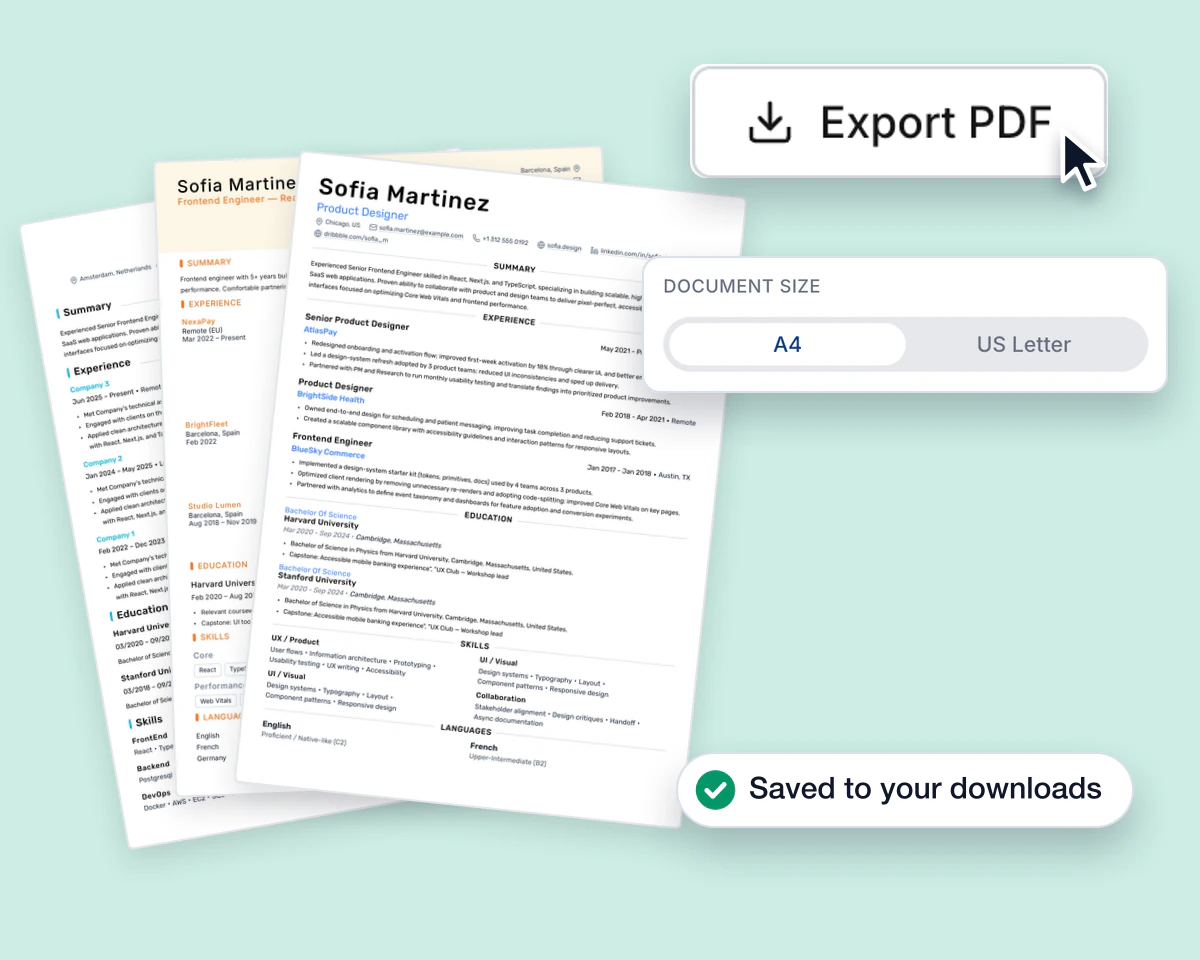
Task: Click 'Proficient / Native-like (C2)' text
Action: point(303,738)
